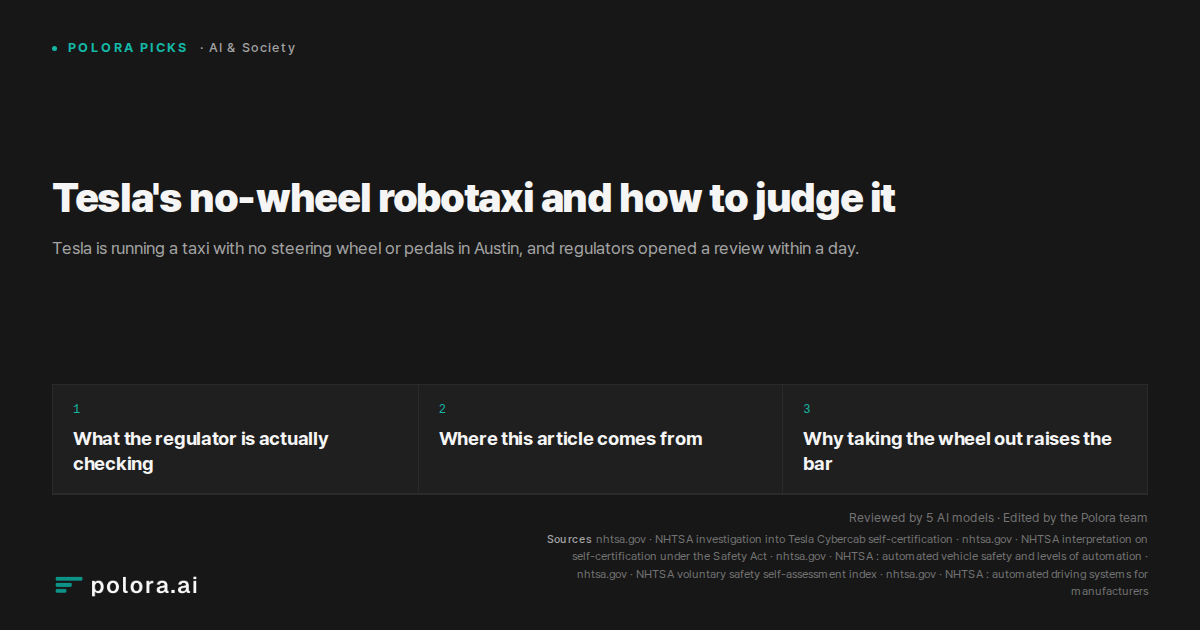
Task: Open card 'Why taking the wheel out raises the bar'
Action: (x=965, y=439)
